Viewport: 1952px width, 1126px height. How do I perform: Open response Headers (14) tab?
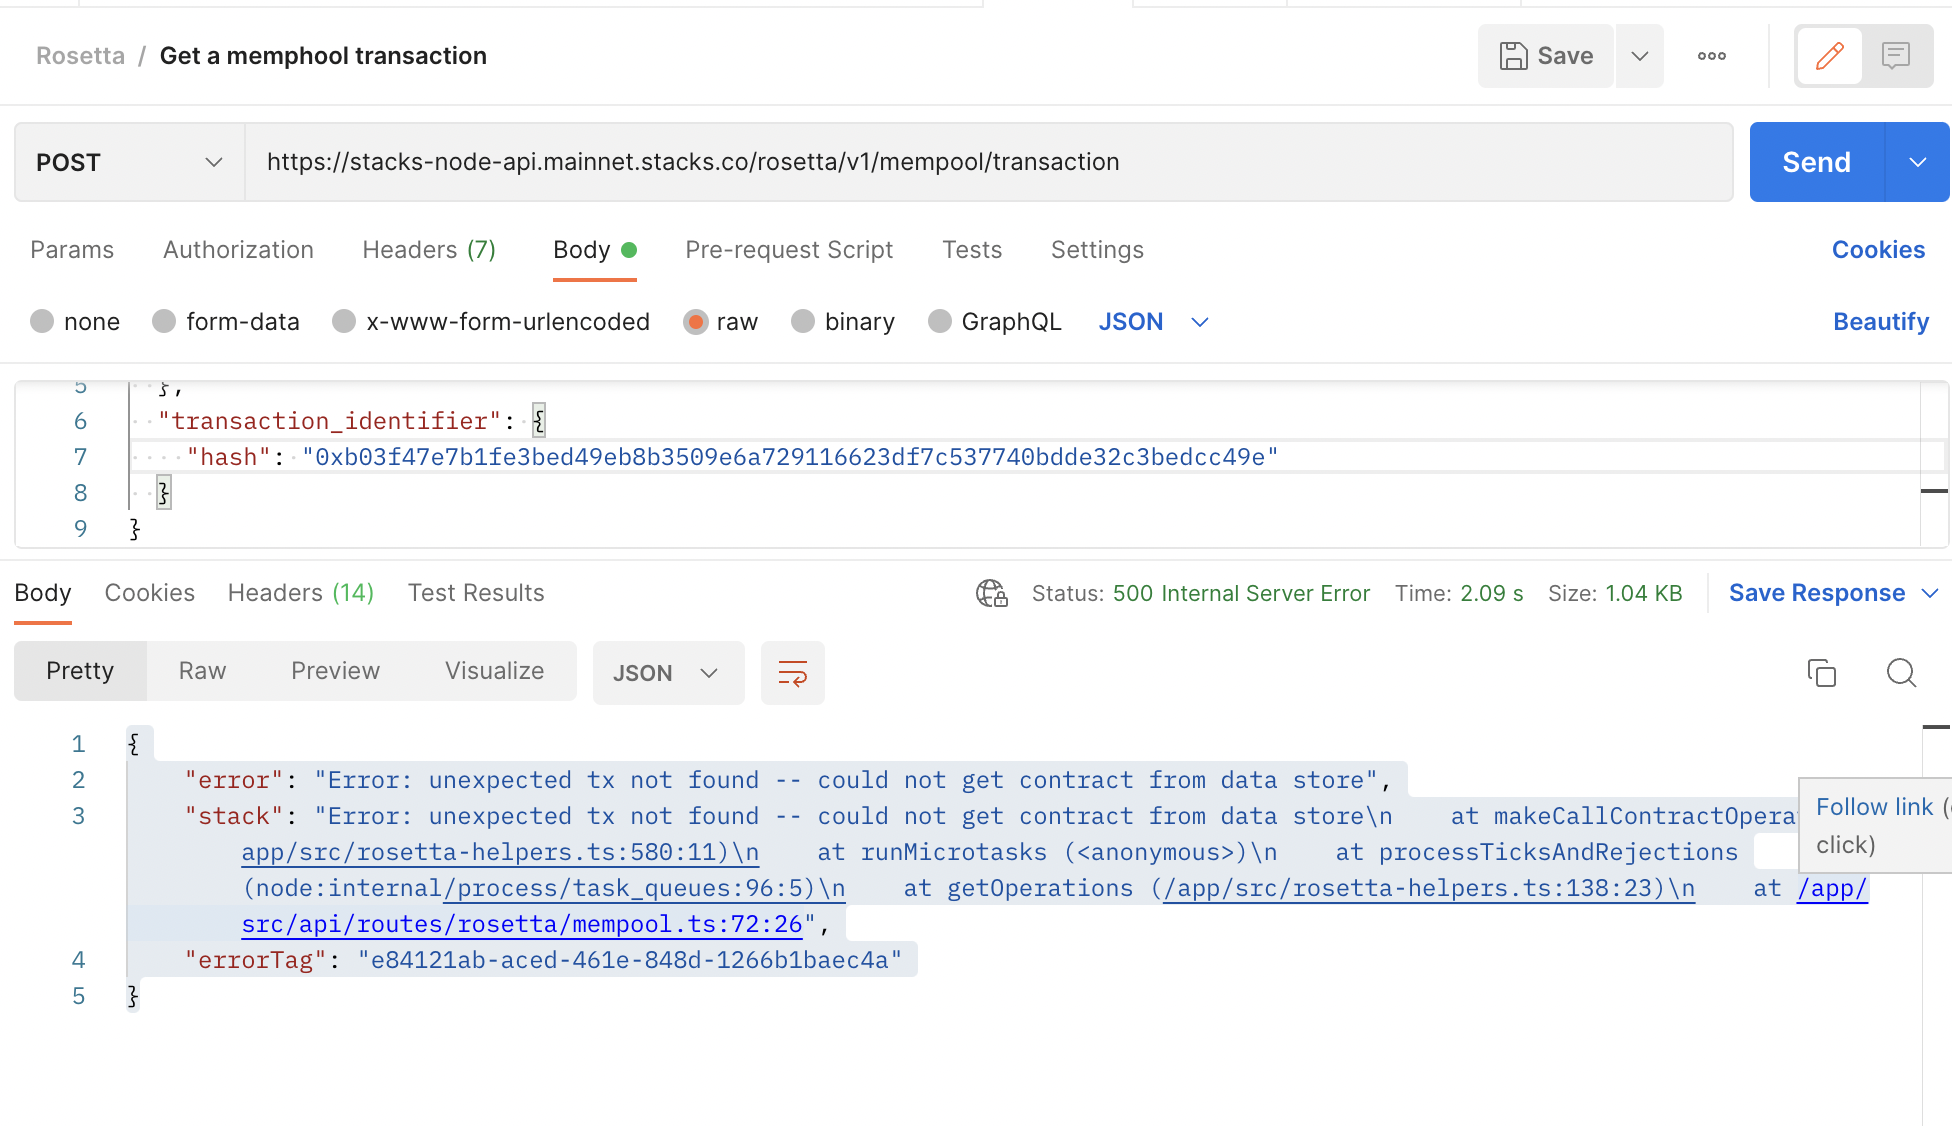point(300,593)
